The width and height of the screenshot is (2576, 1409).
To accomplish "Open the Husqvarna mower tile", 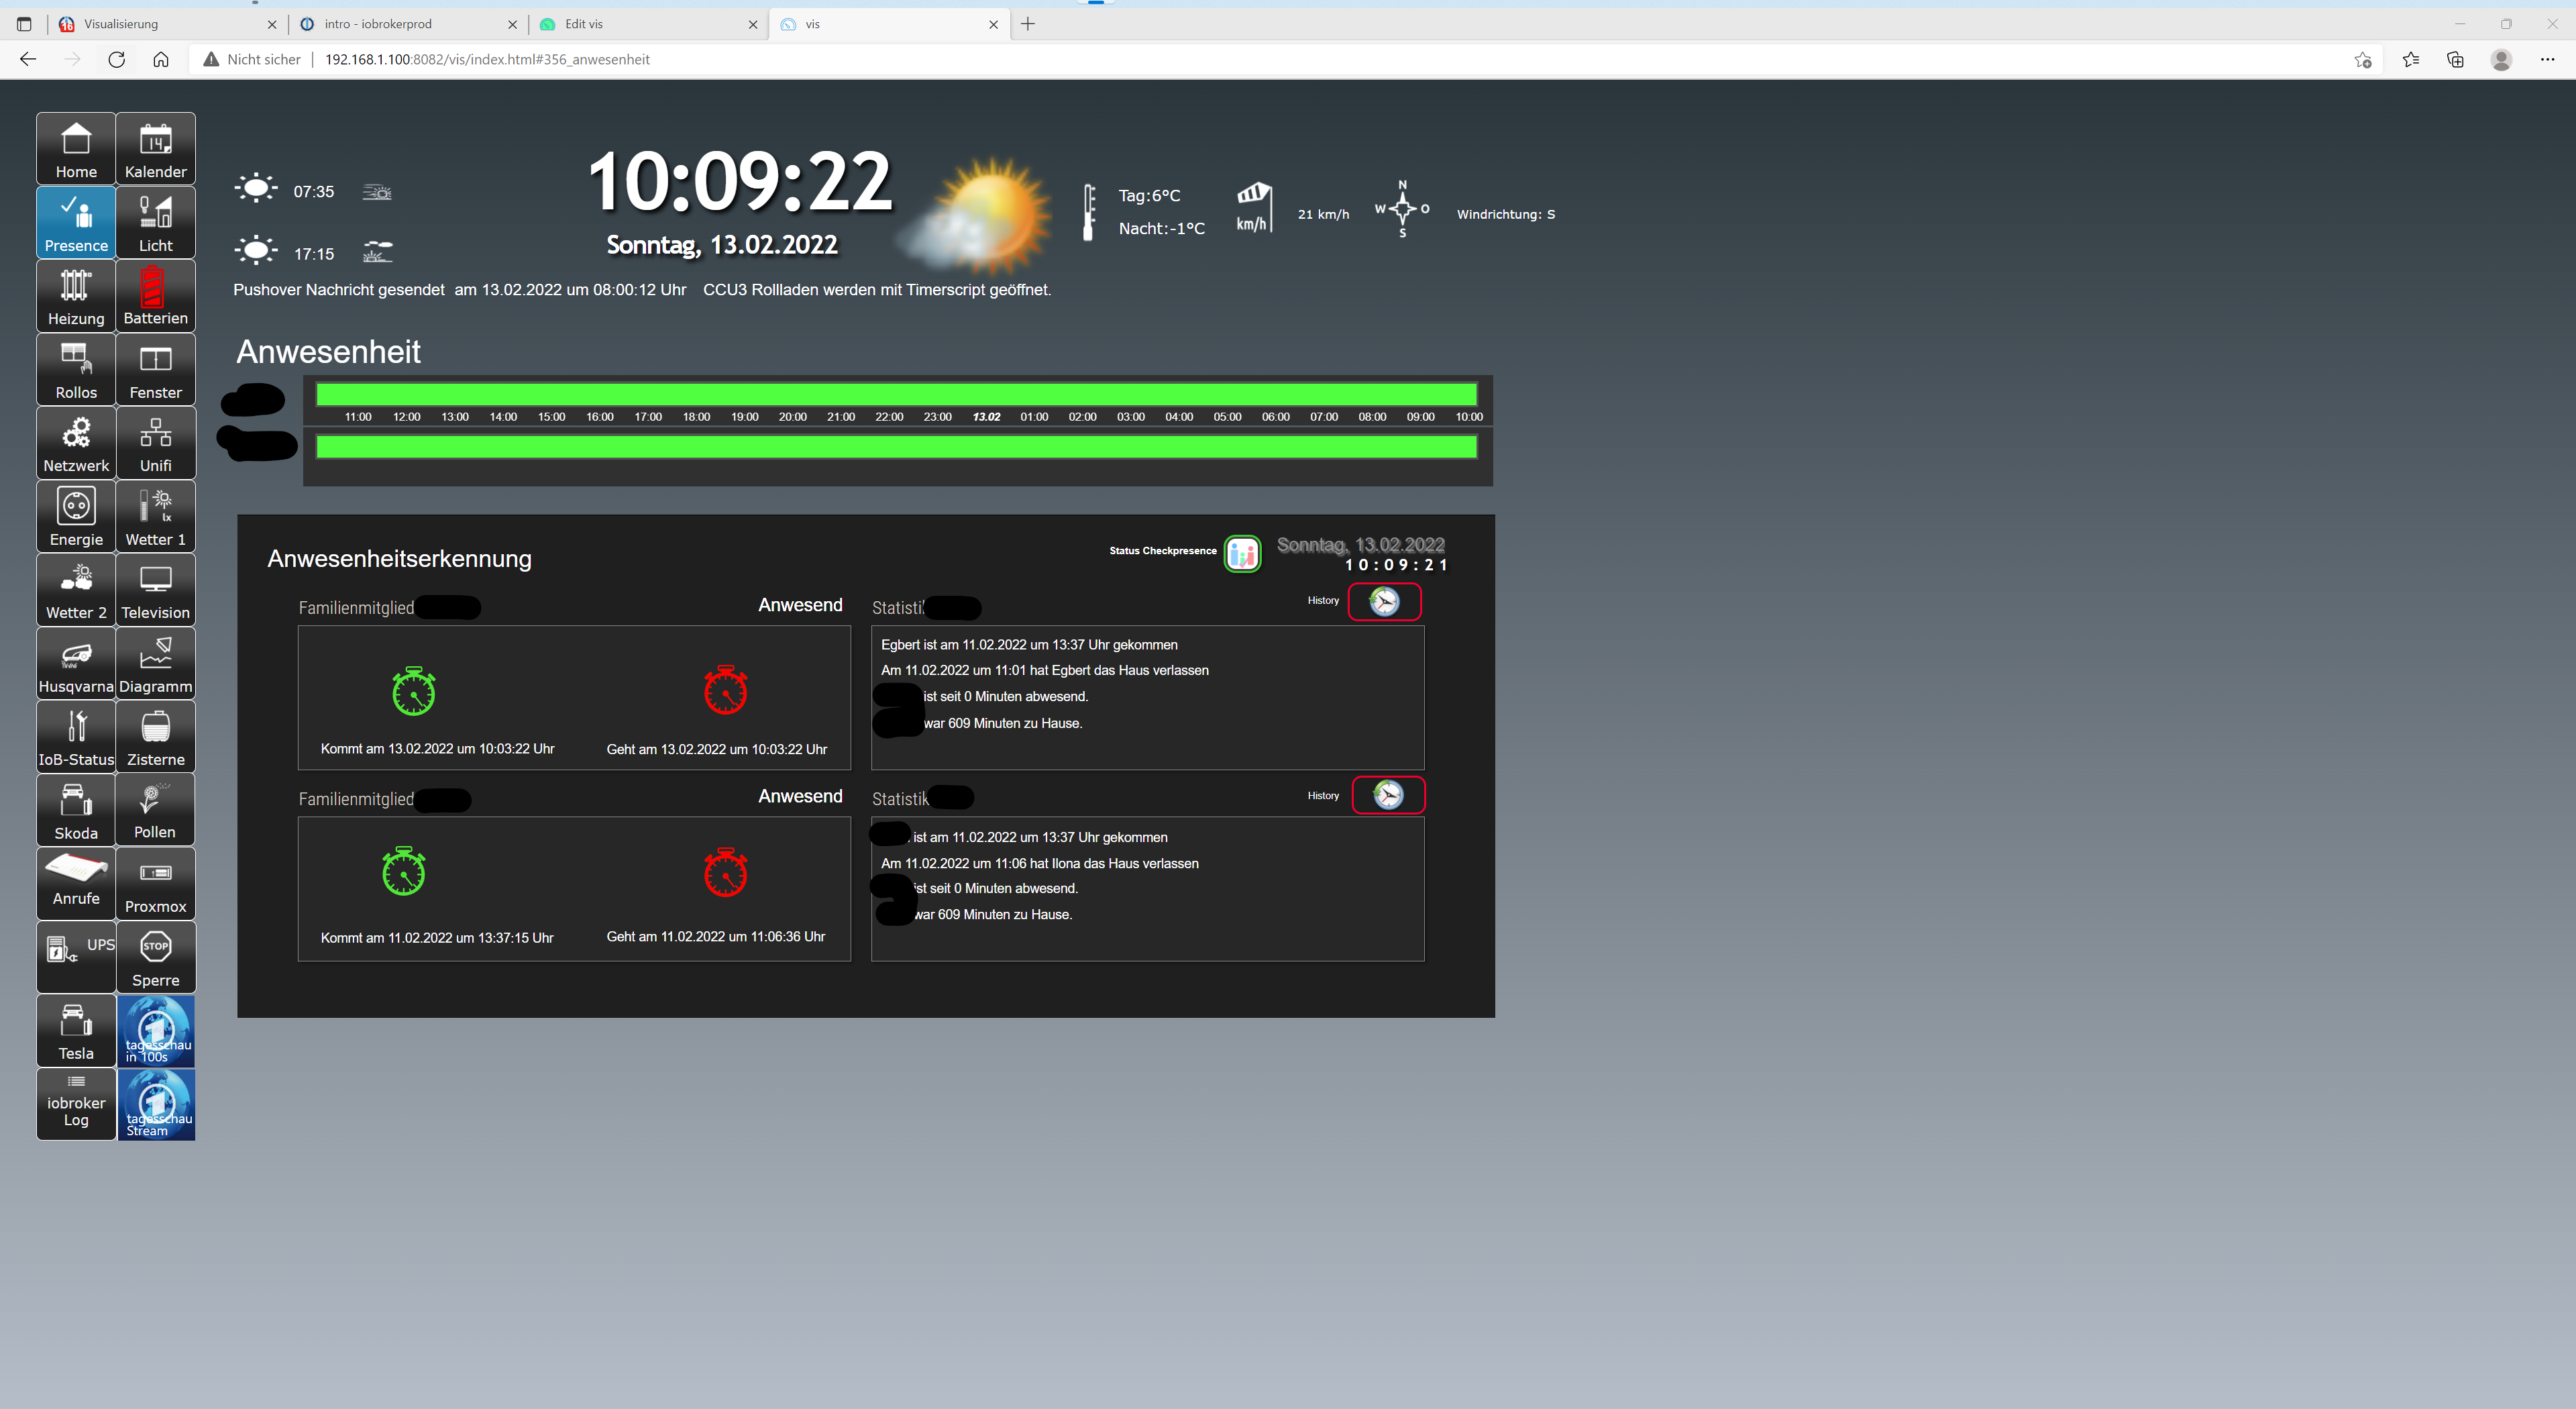I will pyautogui.click(x=76, y=664).
